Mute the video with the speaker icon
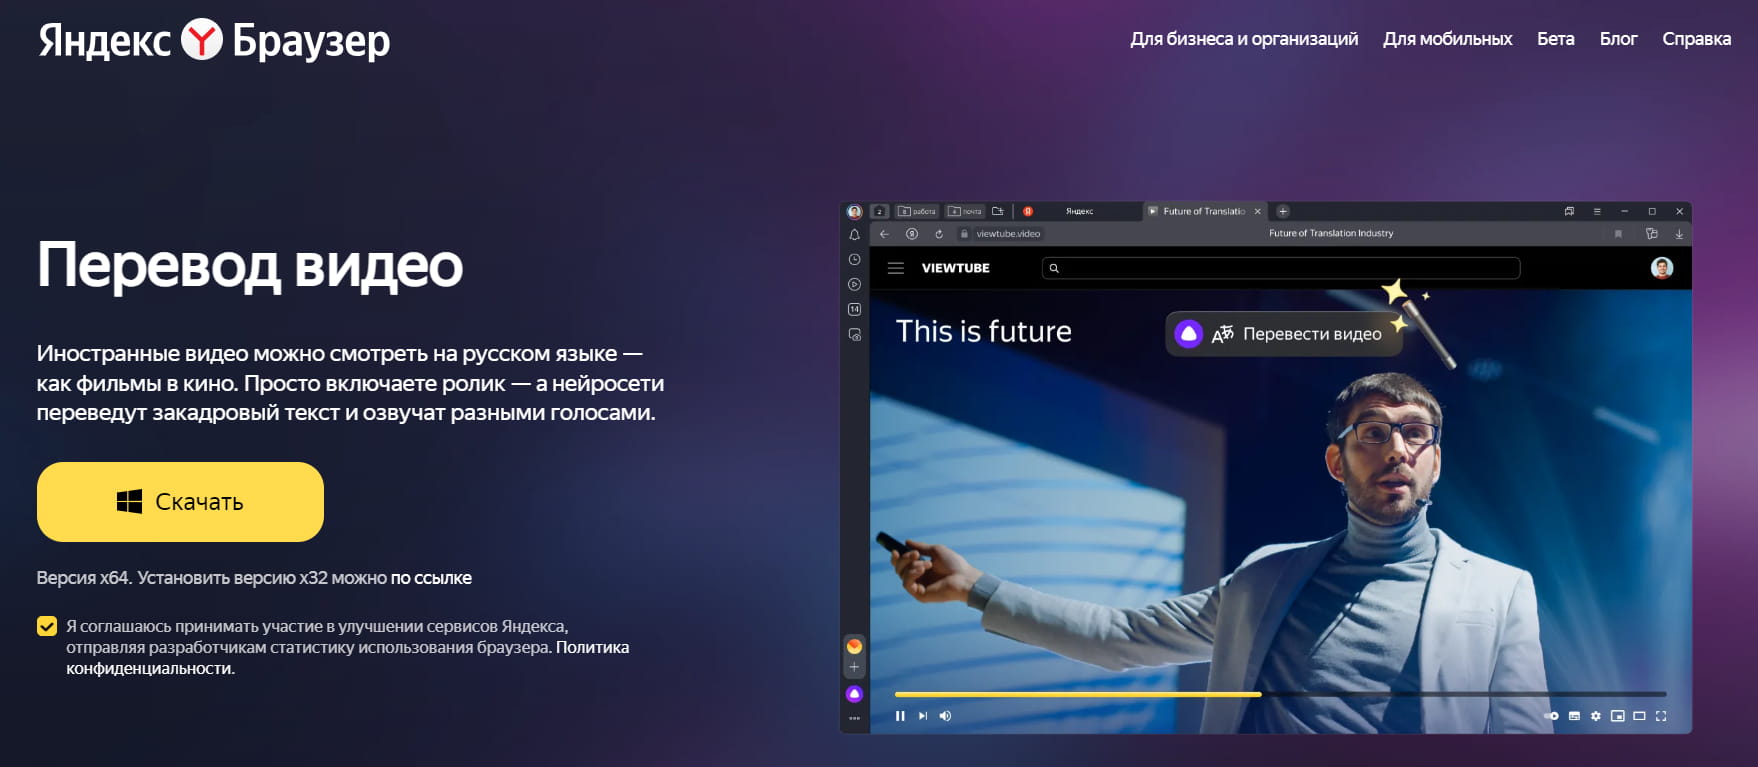The height and width of the screenshot is (767, 1758). [946, 716]
